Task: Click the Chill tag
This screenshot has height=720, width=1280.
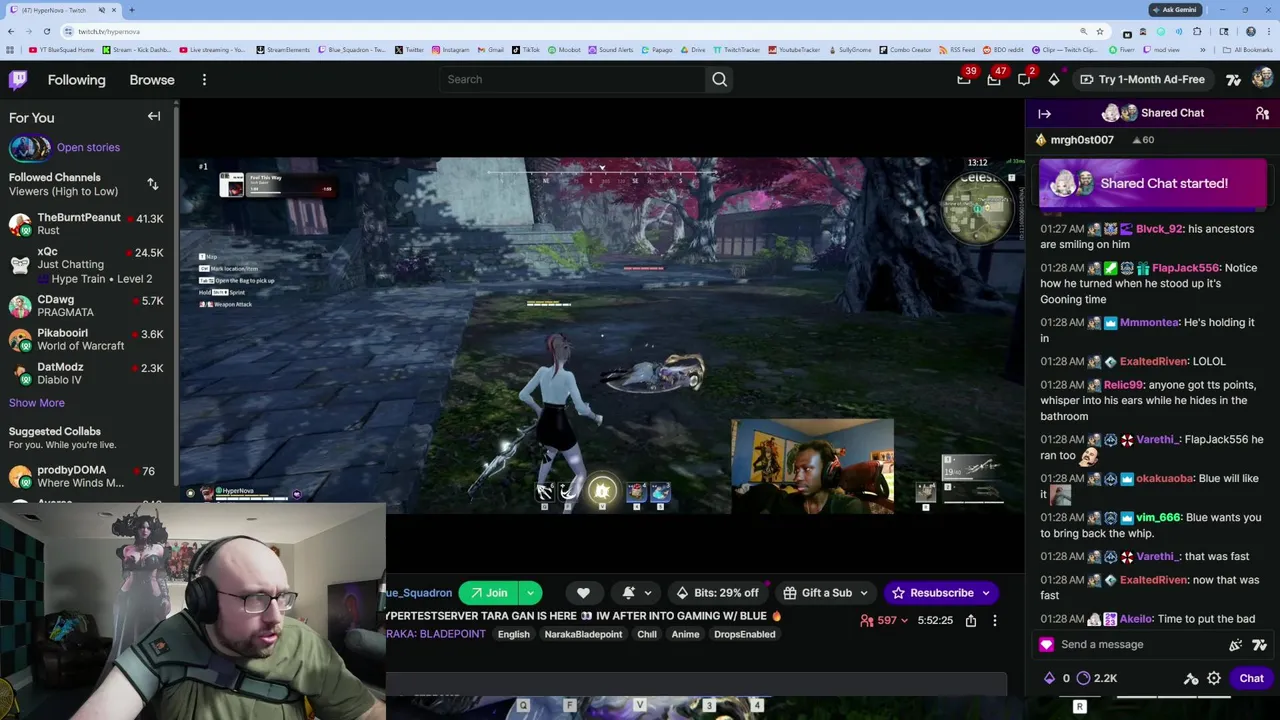Action: 647,634
